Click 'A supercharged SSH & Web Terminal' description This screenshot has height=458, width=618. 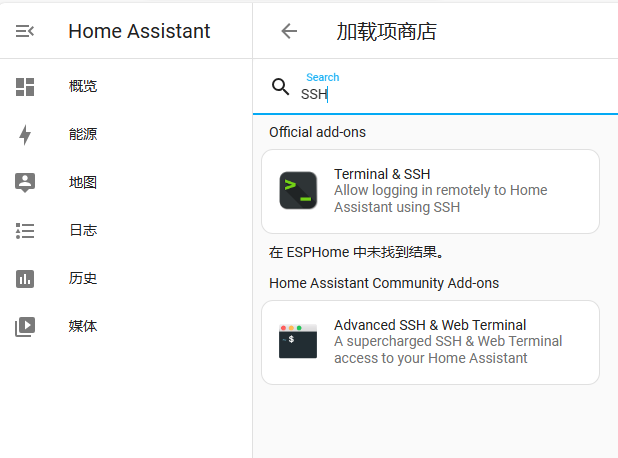[x=448, y=350]
